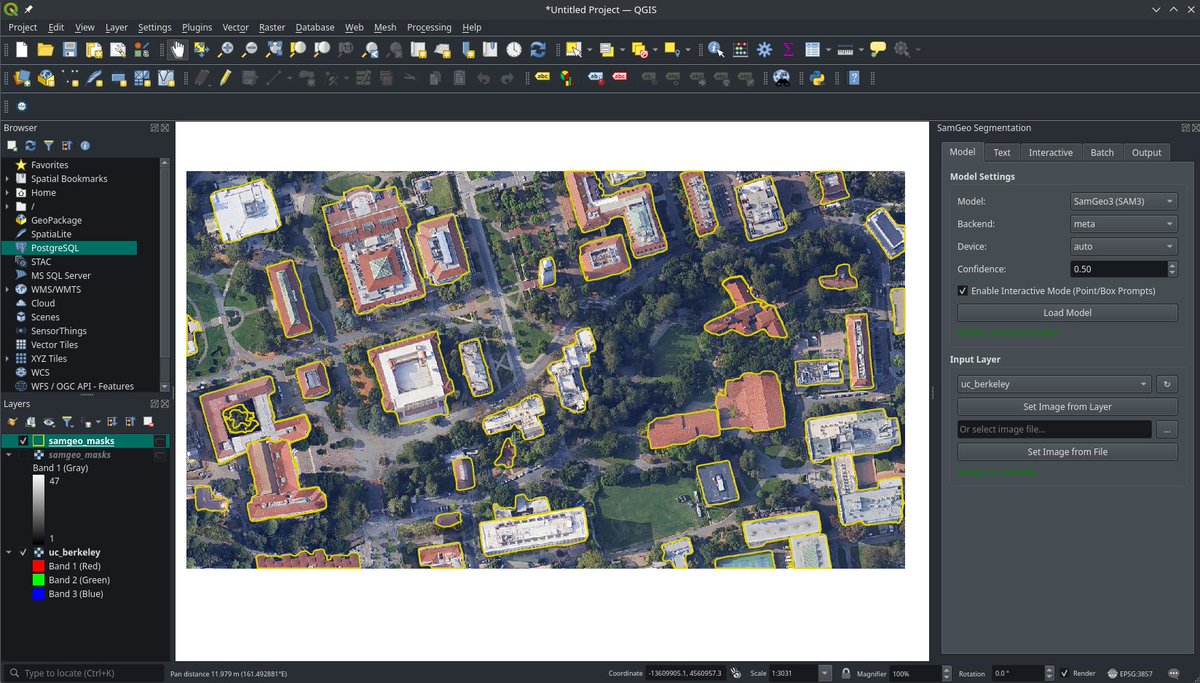Click Set Image from File button
This screenshot has height=683, width=1200.
point(1067,452)
